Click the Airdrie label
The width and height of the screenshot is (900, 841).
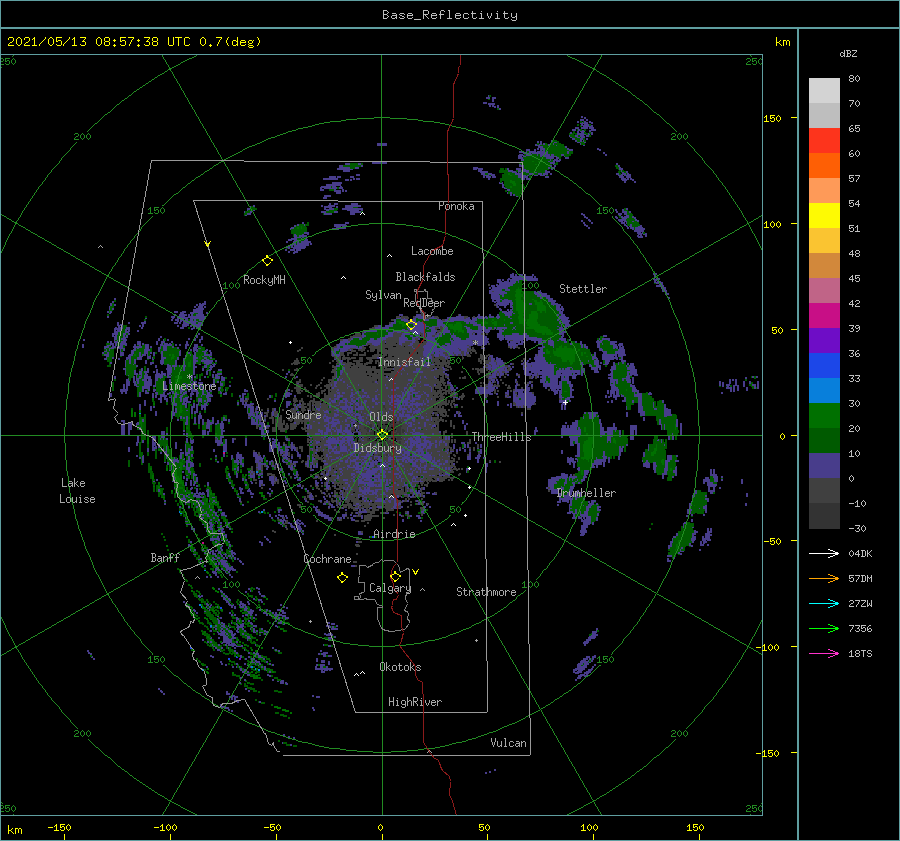(394, 534)
